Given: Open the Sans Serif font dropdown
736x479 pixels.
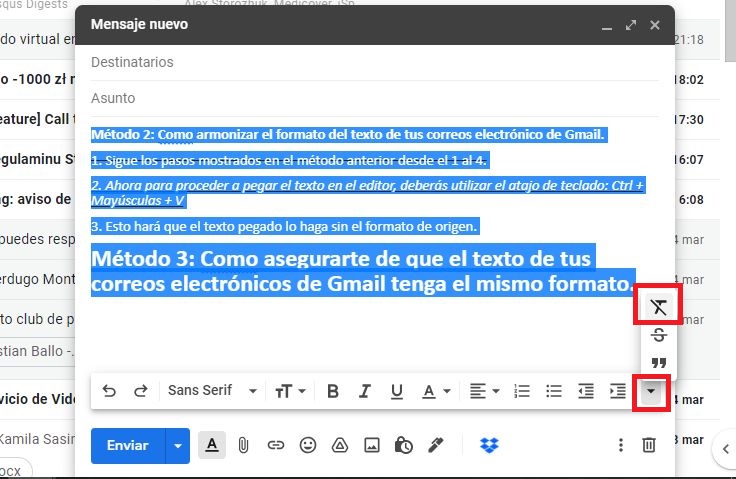Looking at the screenshot, I should (x=212, y=391).
